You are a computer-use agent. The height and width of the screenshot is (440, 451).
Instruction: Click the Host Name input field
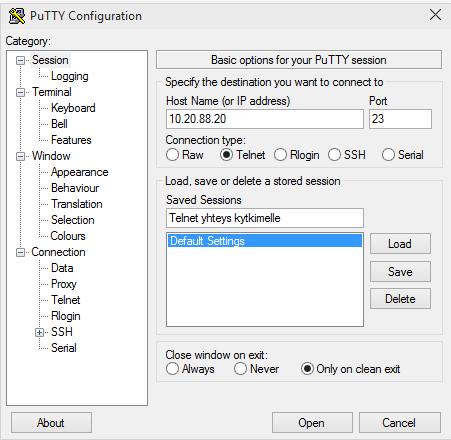(265, 119)
